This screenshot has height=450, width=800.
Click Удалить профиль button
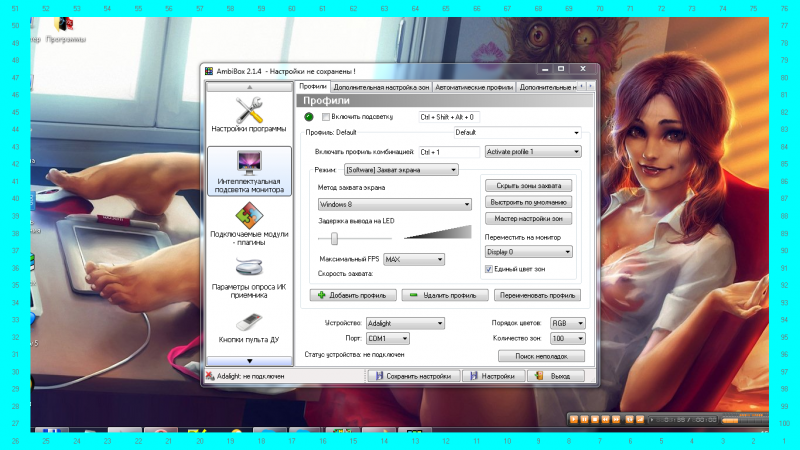445,295
